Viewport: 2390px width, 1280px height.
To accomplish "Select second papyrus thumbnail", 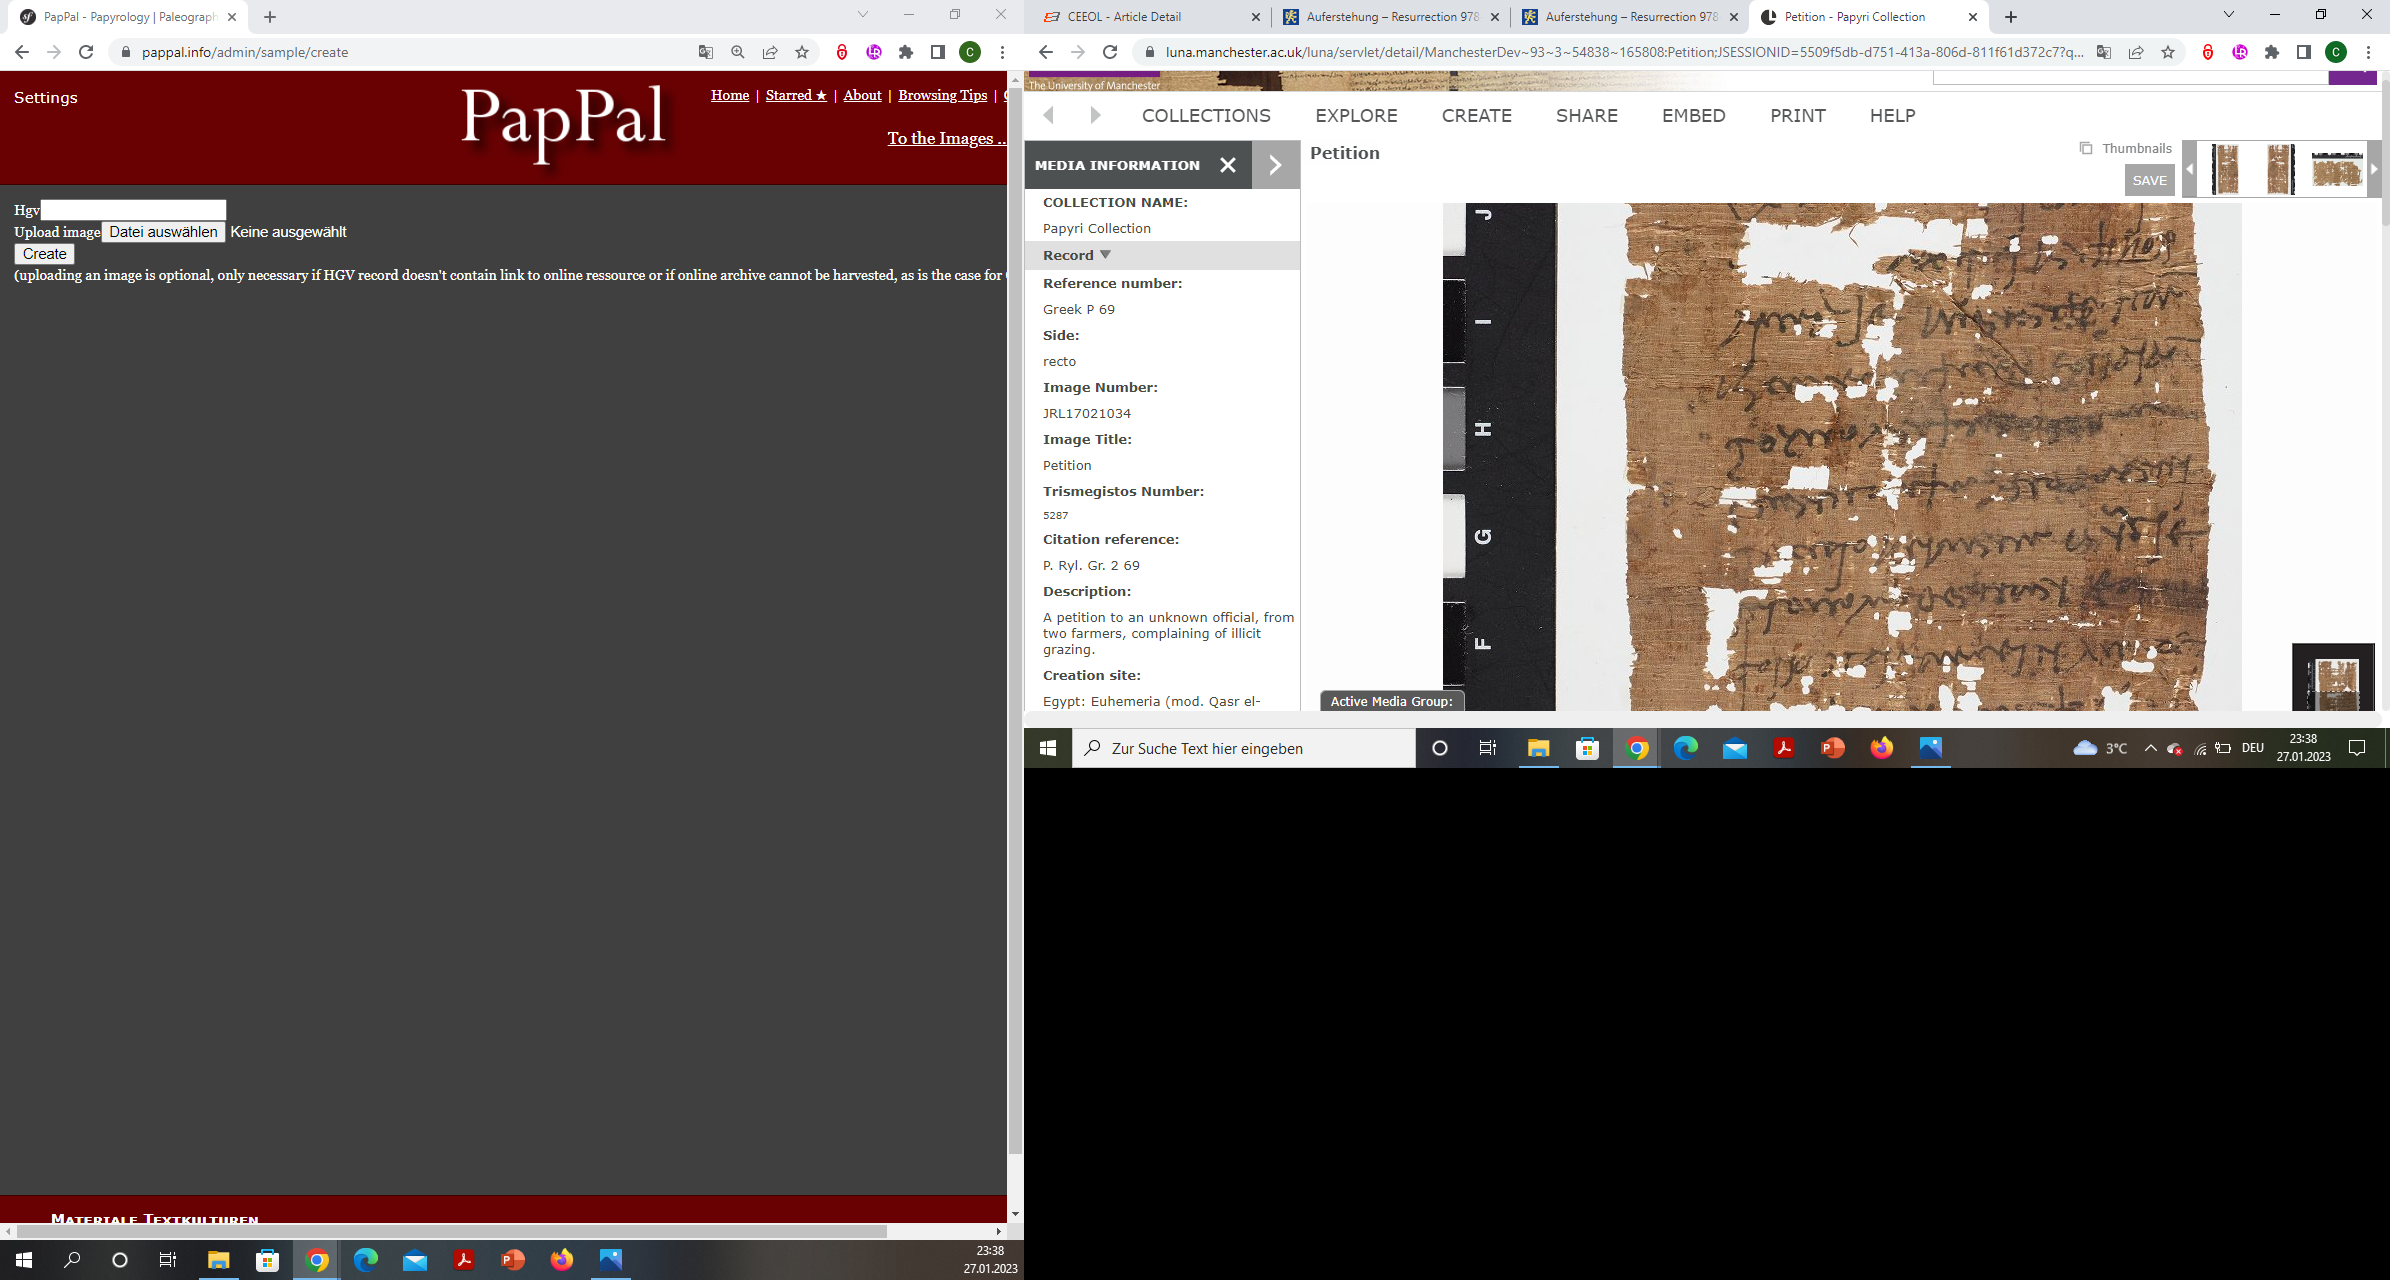I will click(2280, 168).
